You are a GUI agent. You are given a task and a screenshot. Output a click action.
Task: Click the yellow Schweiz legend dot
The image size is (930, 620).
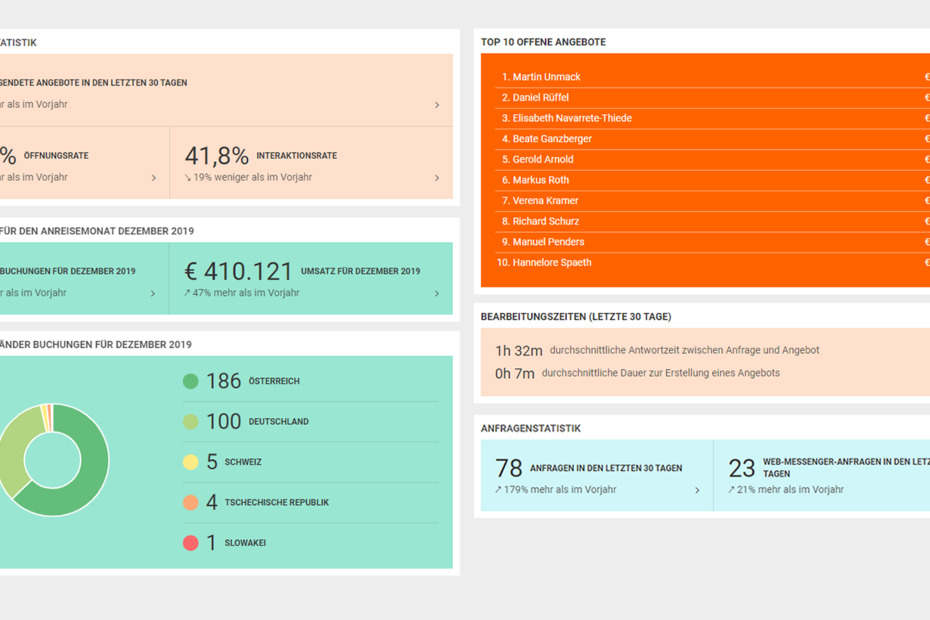[x=190, y=462]
